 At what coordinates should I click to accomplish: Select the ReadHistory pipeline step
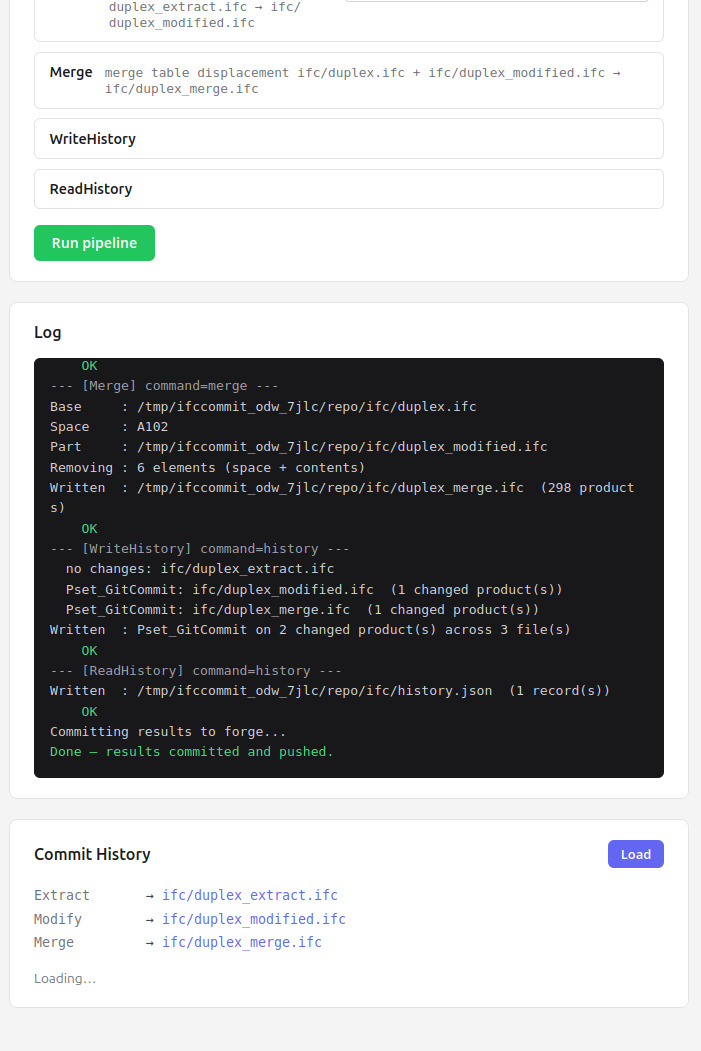tap(348, 189)
